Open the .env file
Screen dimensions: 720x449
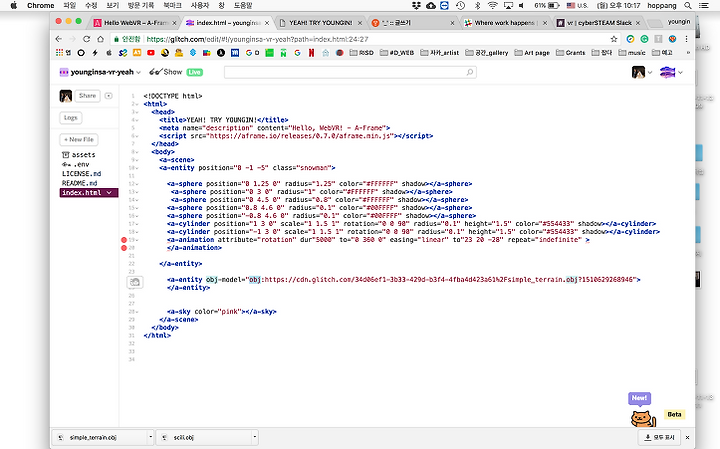(76, 164)
